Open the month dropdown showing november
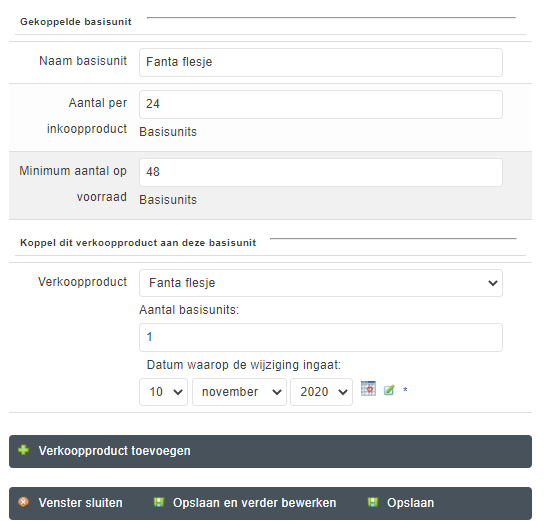The image size is (544, 521). pos(239,392)
